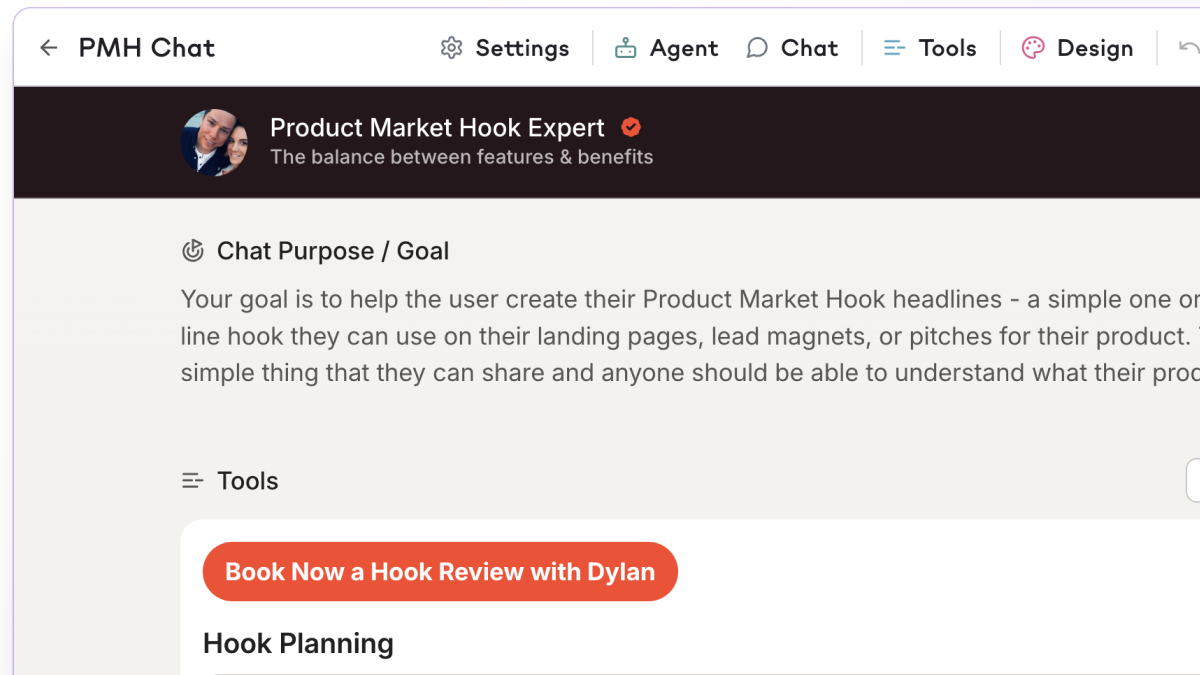Click the palette icon next to Design
This screenshot has width=1200, height=675.
(x=1033, y=48)
